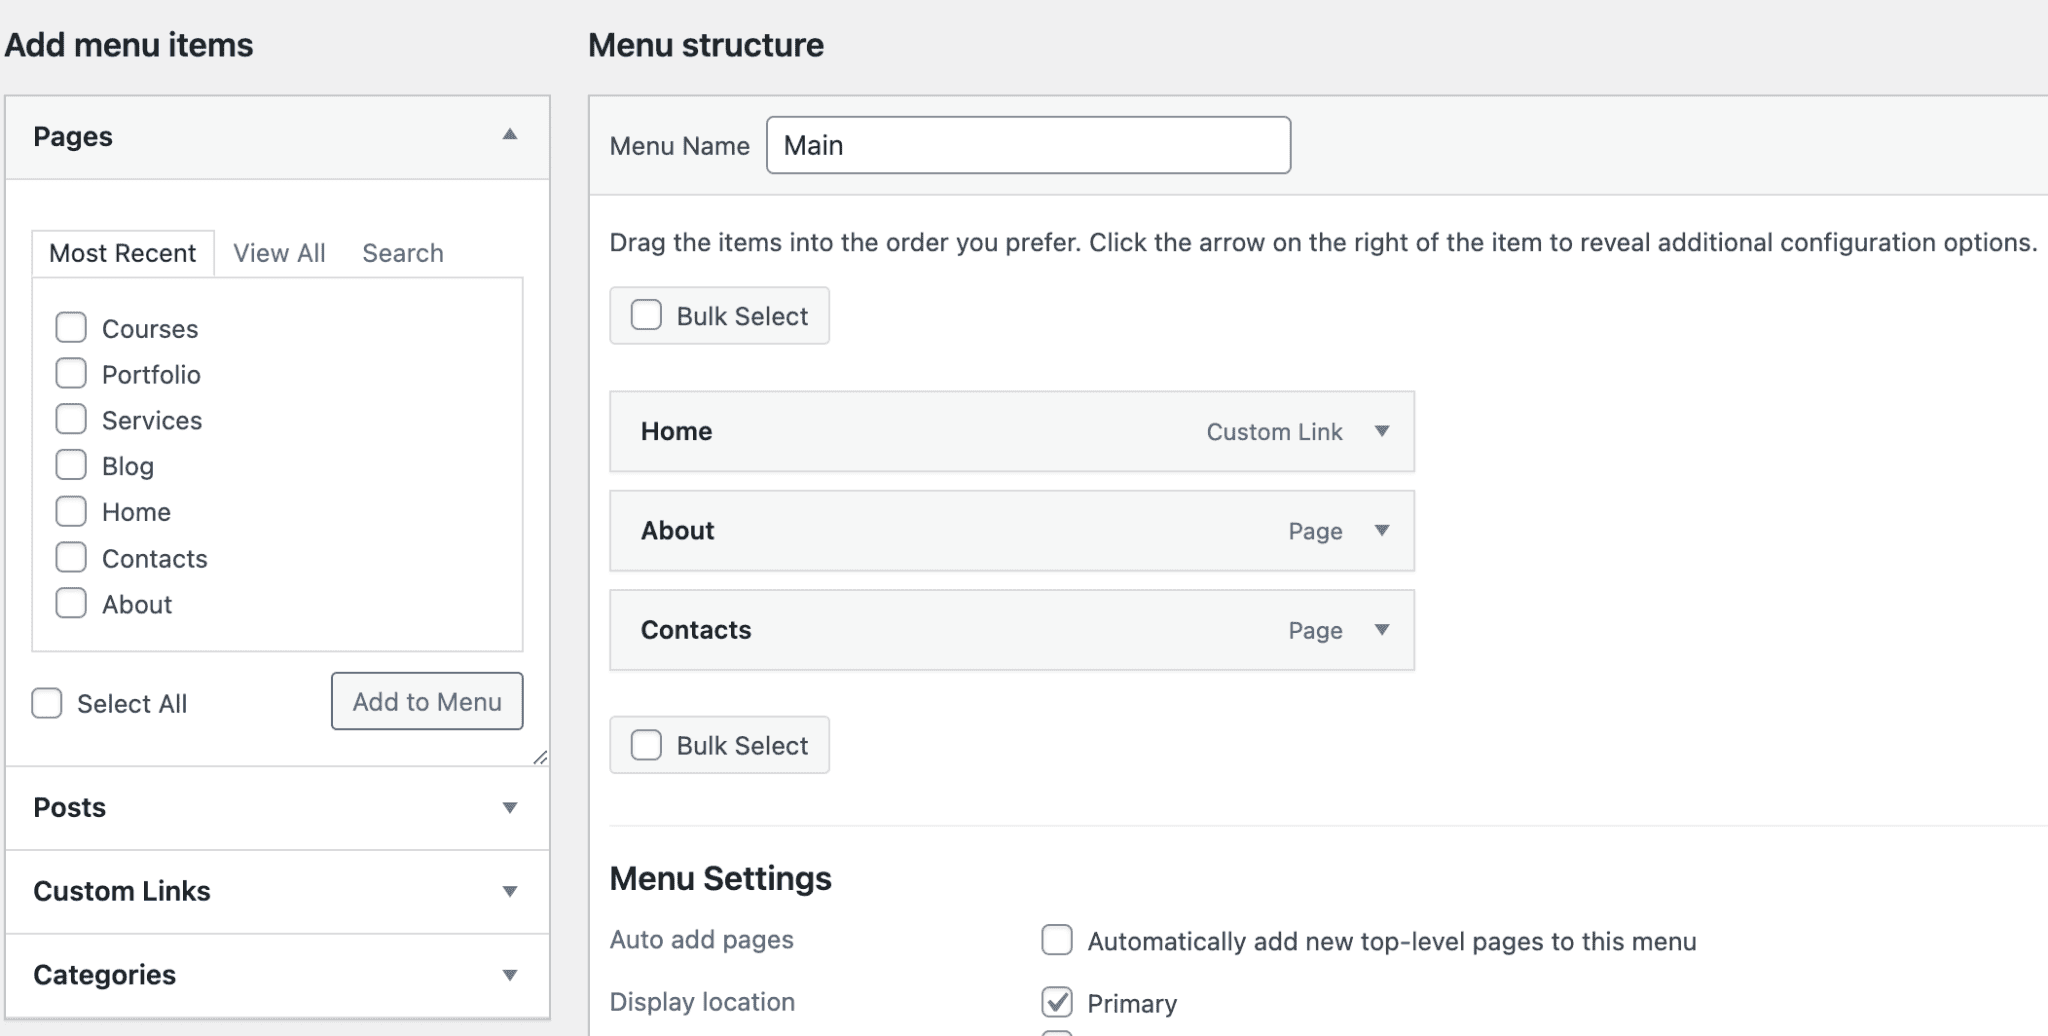Check the About page checkbox

pos(71,603)
